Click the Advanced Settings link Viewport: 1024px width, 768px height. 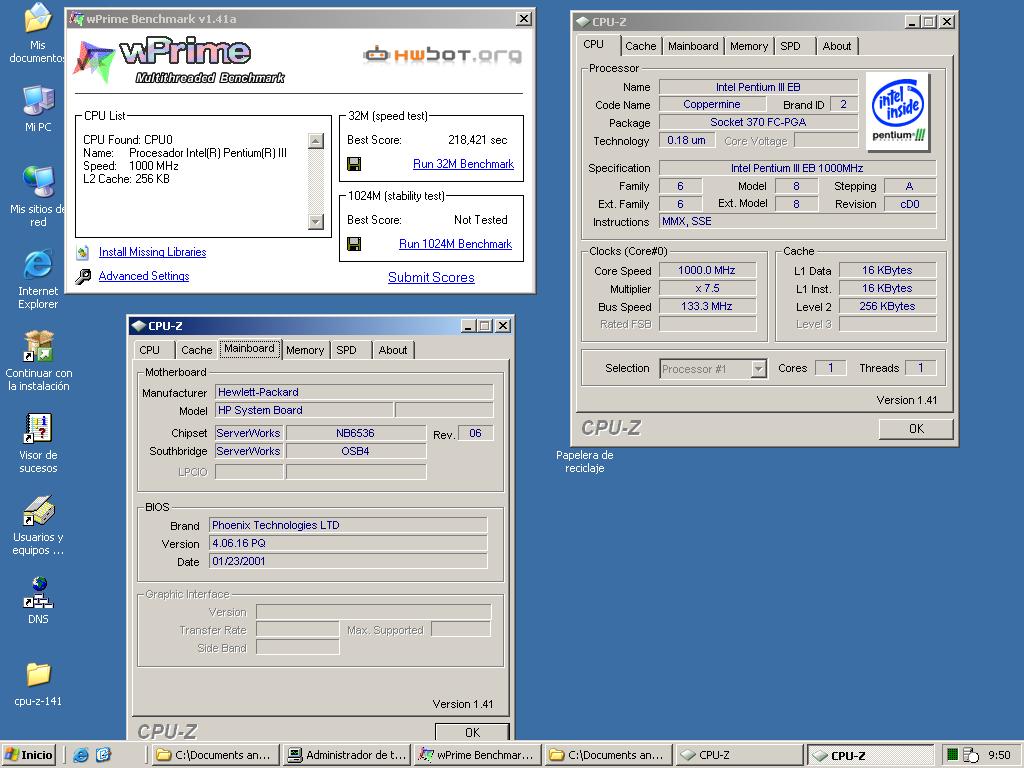click(144, 276)
